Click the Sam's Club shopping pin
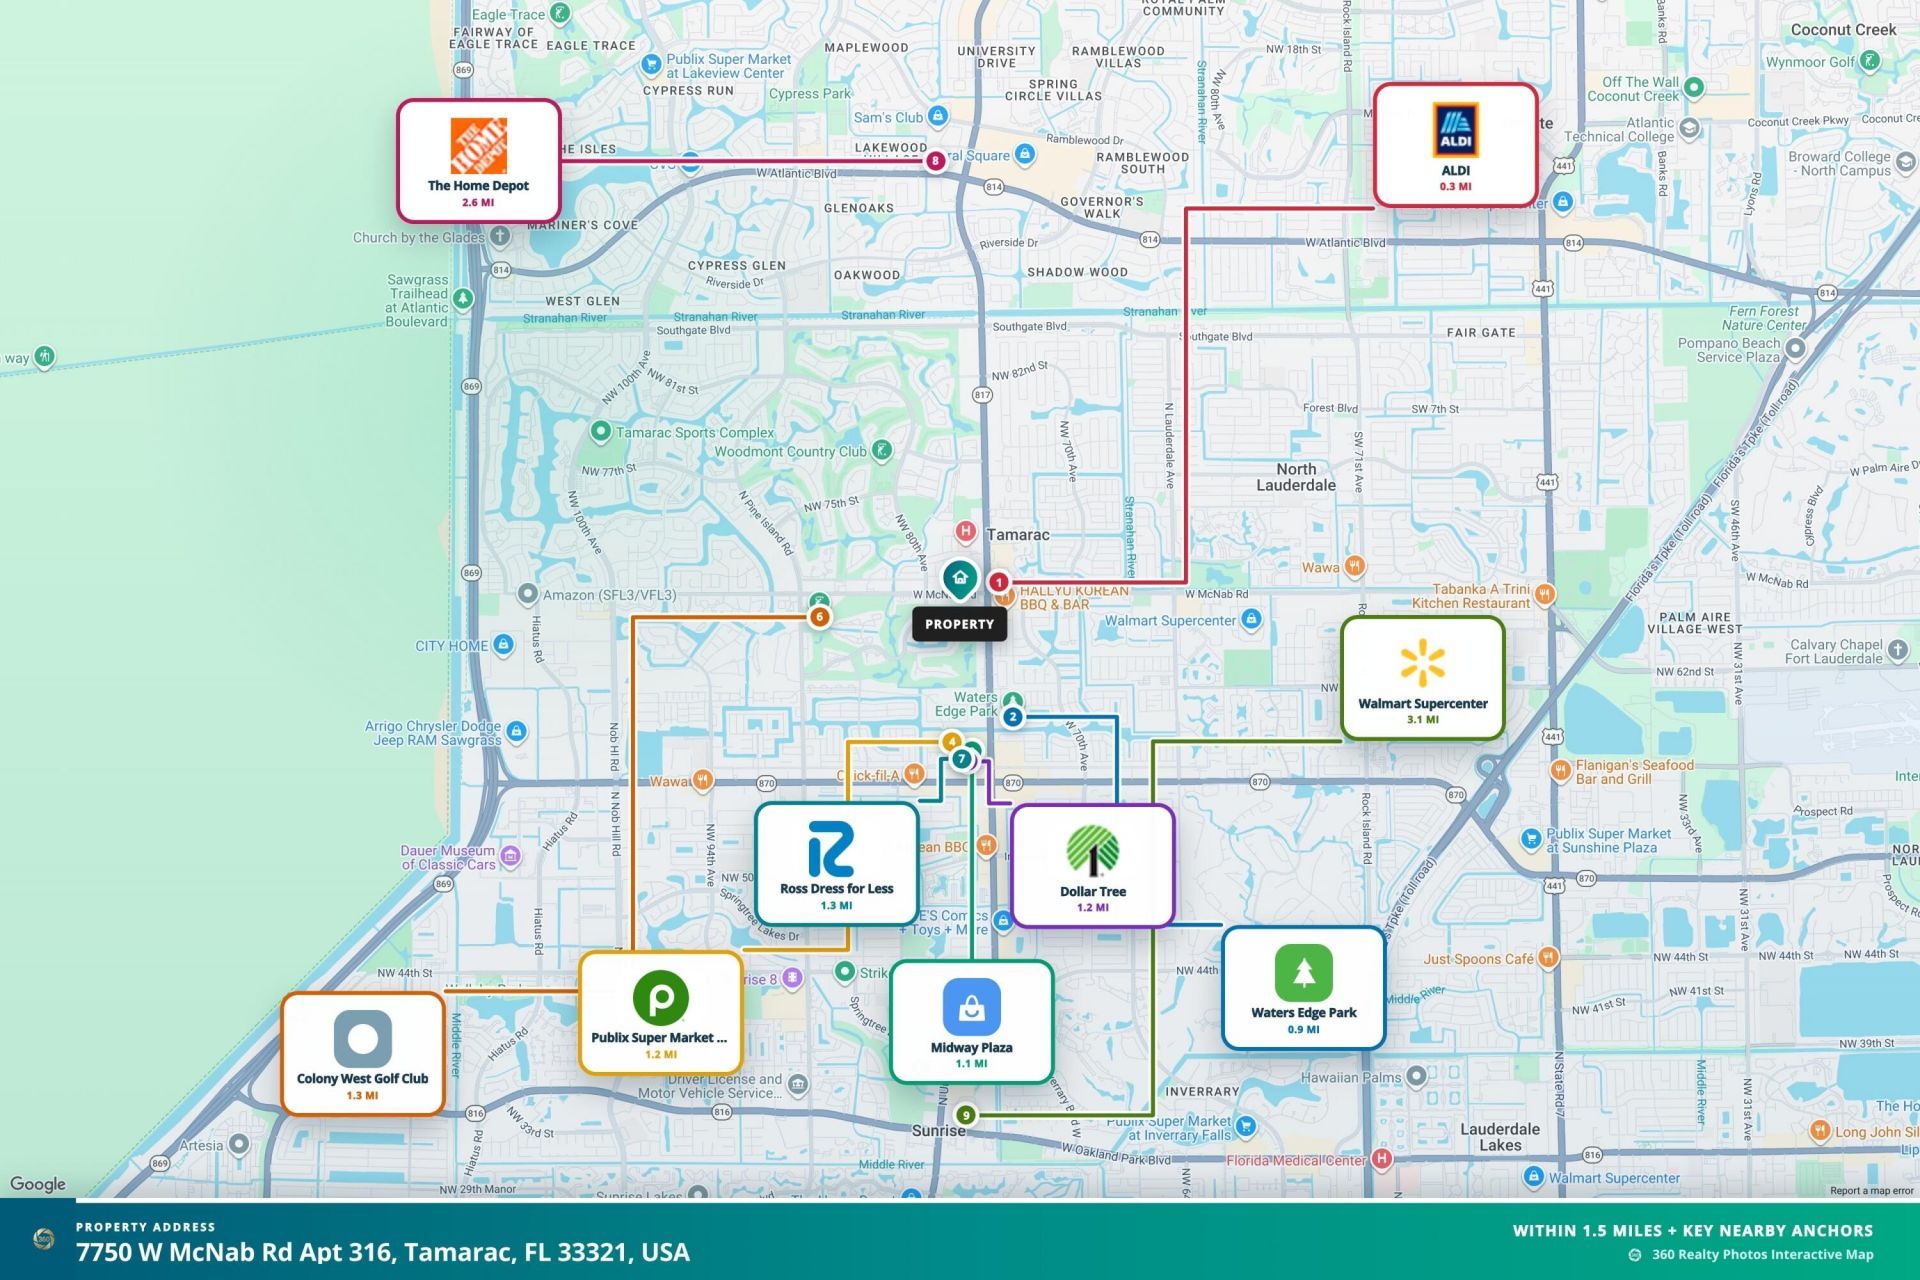The height and width of the screenshot is (1280, 1920). [x=938, y=116]
